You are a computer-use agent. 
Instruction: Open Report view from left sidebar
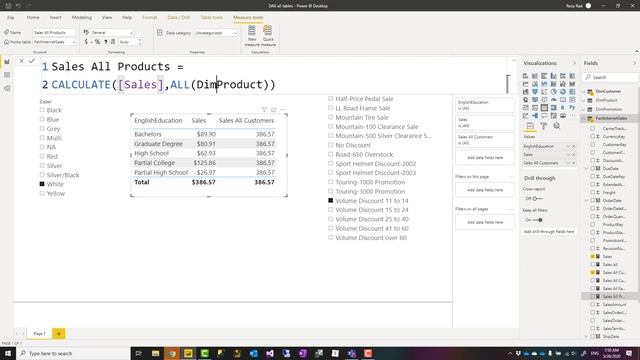tap(7, 62)
